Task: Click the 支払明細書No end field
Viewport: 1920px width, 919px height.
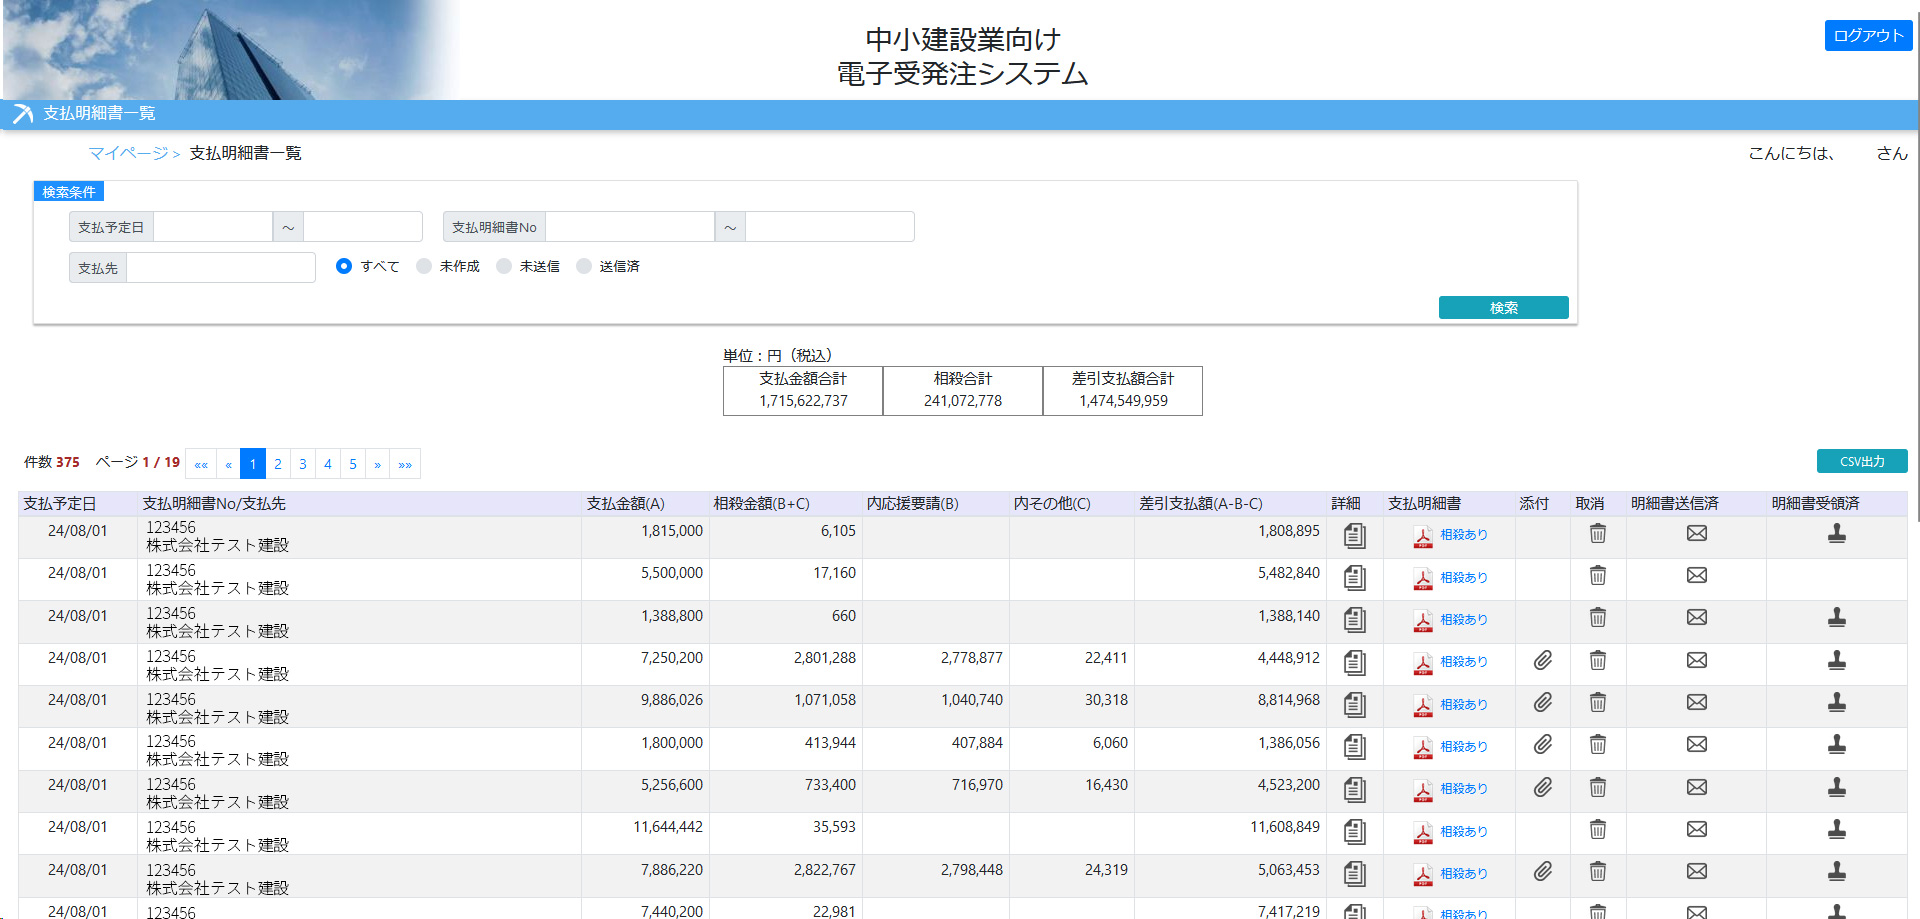Action: 830,227
